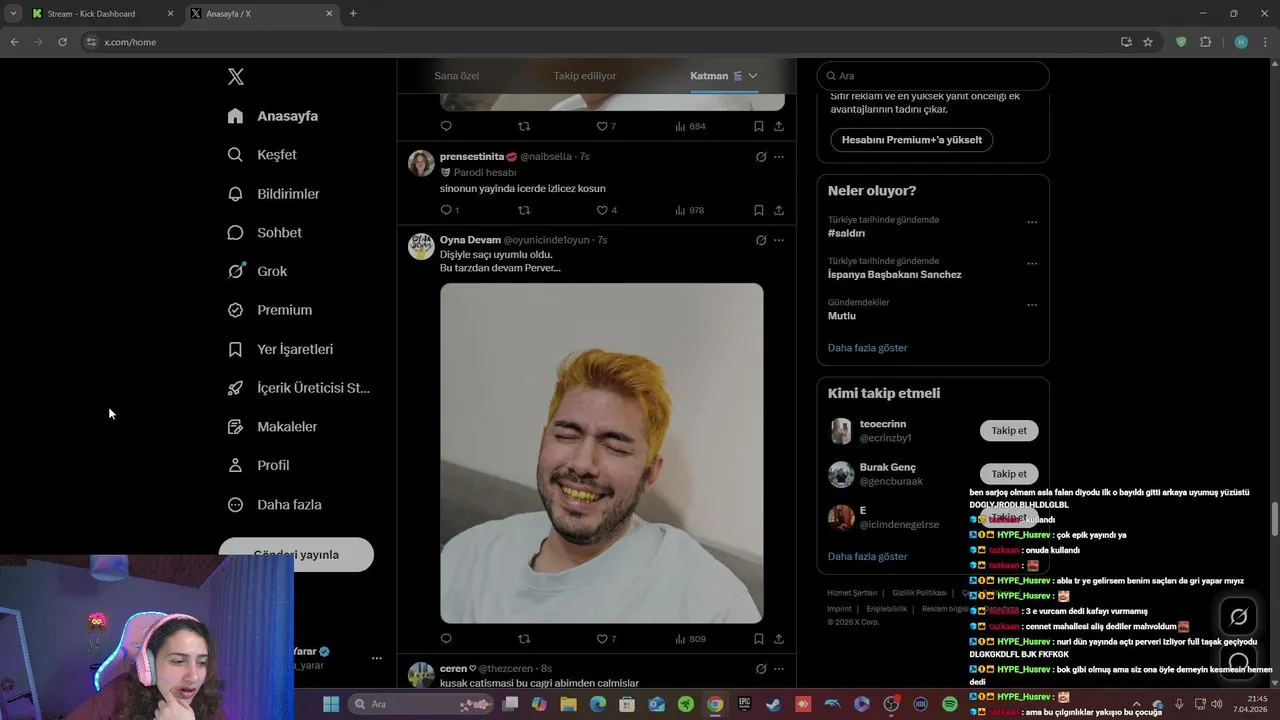Open İspanya Başbakanı Sanchez trend
This screenshot has width=1280, height=720.
tap(895, 274)
